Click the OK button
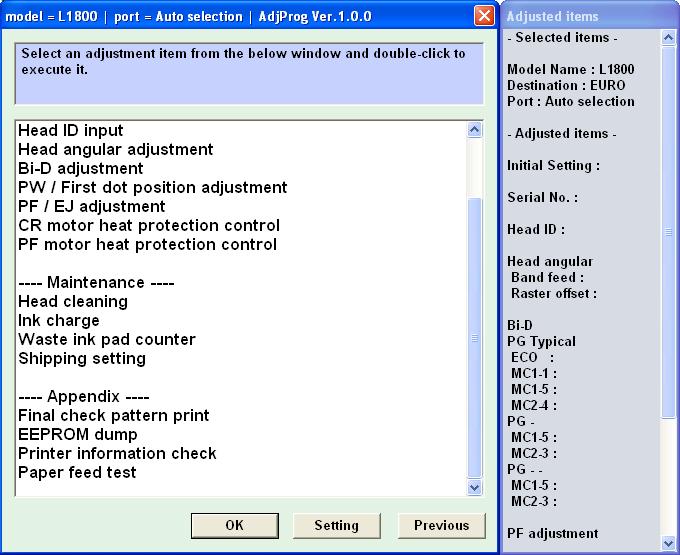The width and height of the screenshot is (680, 555). tap(235, 526)
